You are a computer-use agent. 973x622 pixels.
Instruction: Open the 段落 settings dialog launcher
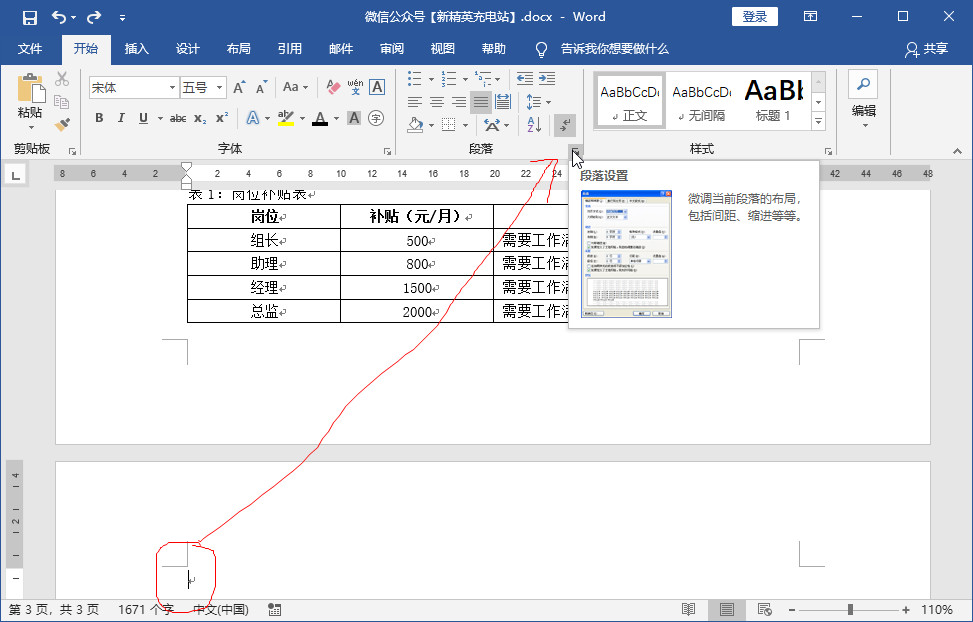pos(575,151)
